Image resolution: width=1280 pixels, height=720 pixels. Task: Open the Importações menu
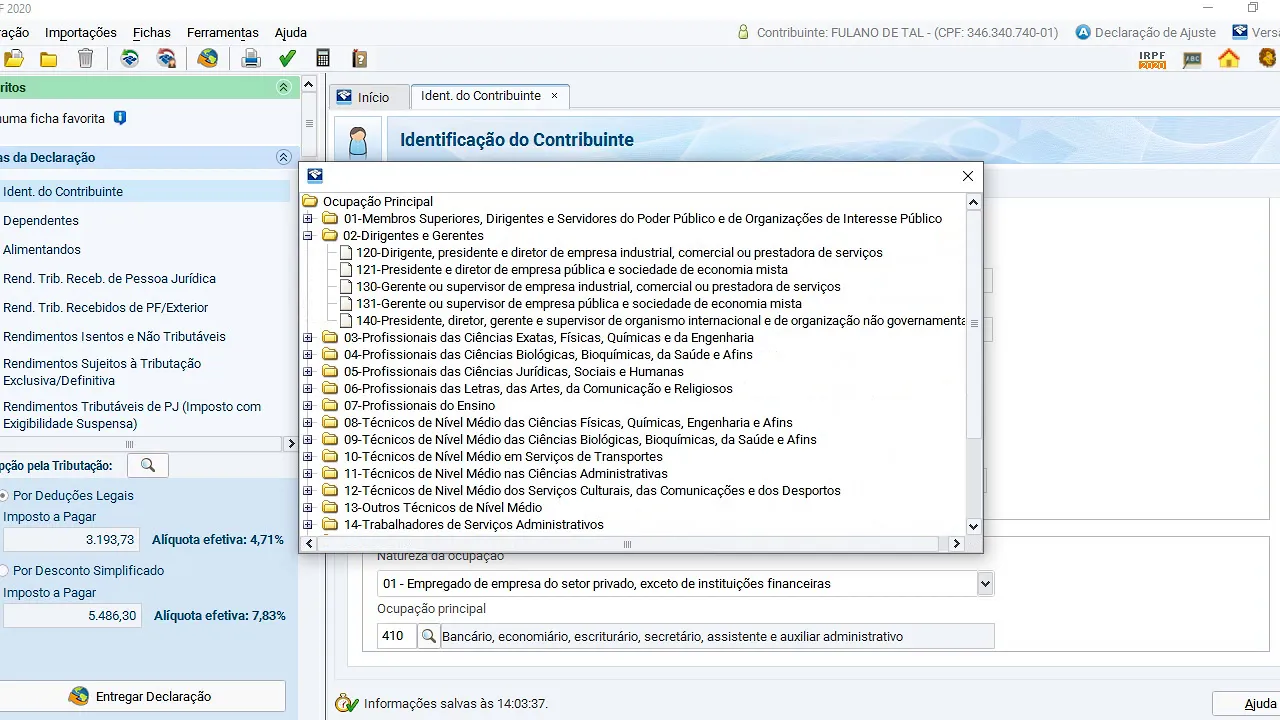point(81,32)
